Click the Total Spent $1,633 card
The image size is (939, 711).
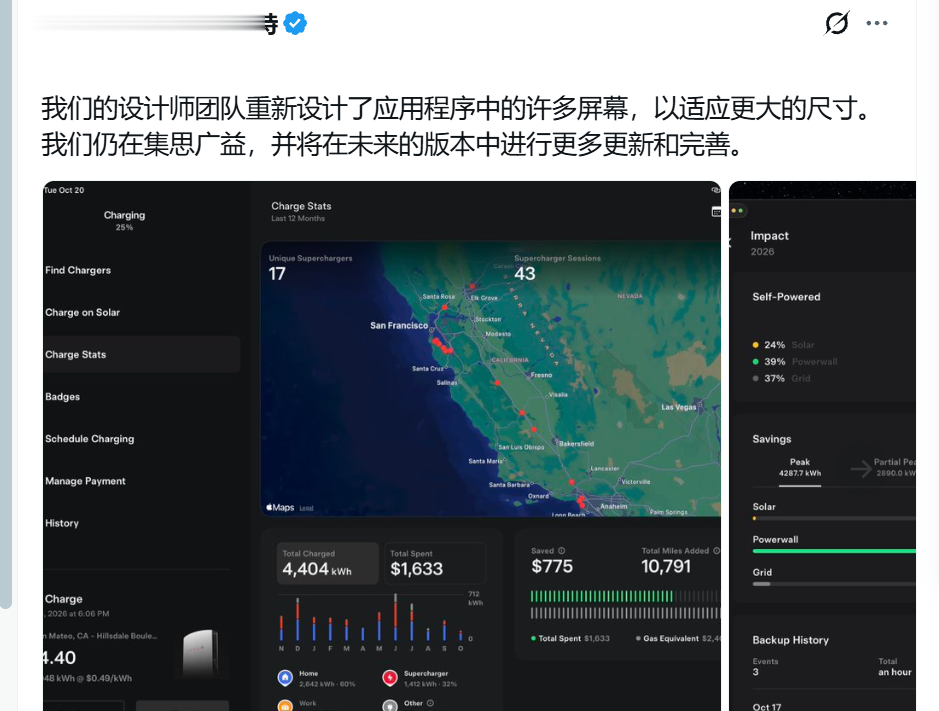(x=435, y=563)
